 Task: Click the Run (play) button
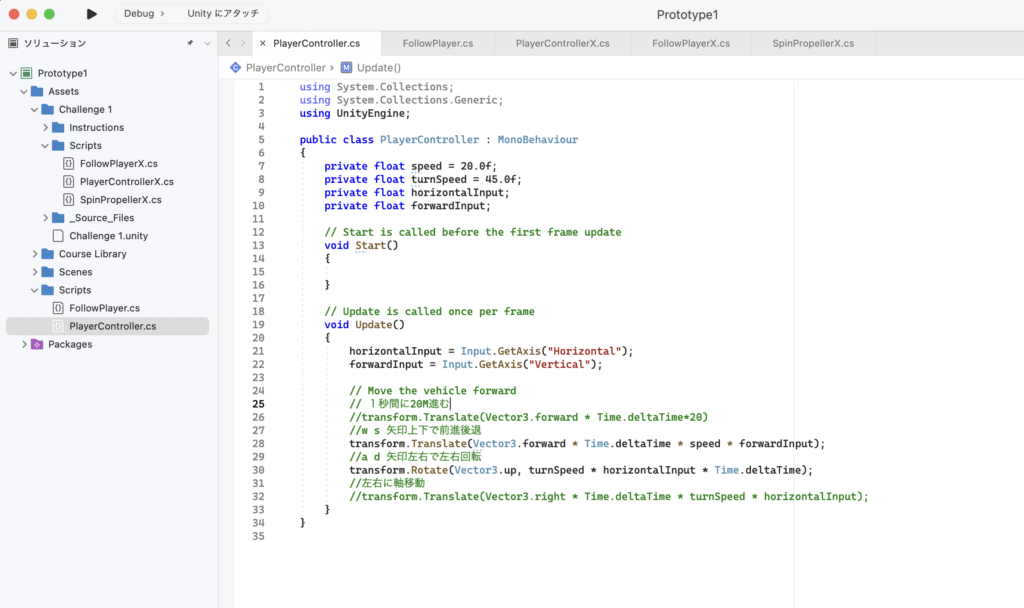[92, 14]
